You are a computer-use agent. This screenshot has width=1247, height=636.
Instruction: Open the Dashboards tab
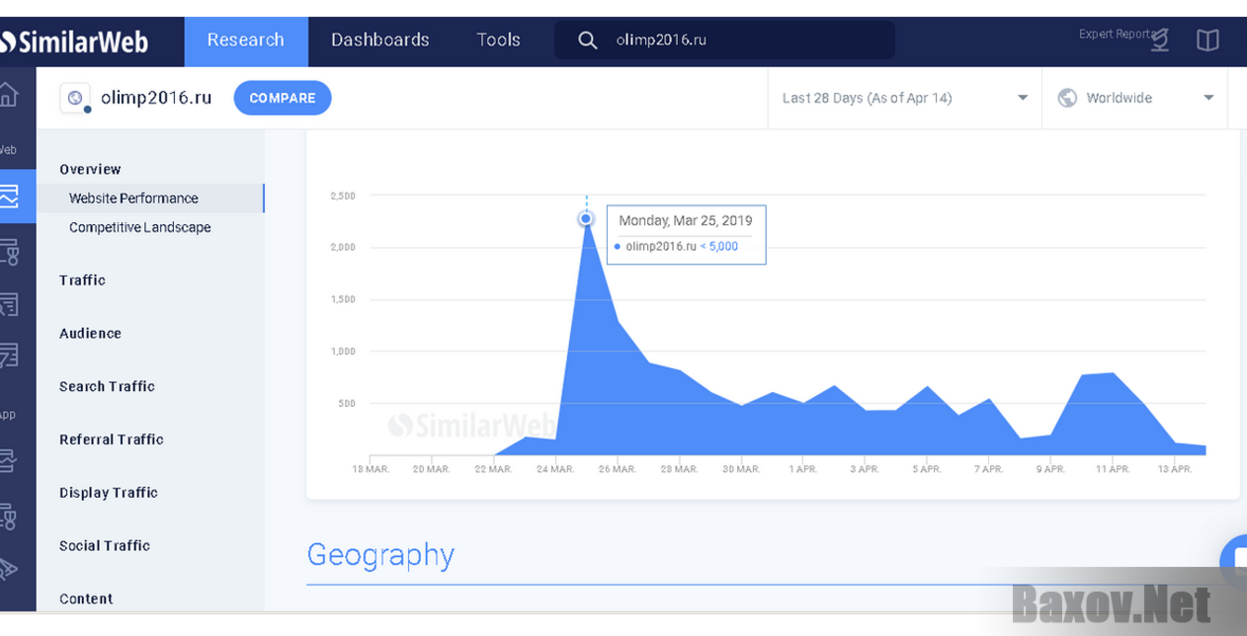pos(380,41)
